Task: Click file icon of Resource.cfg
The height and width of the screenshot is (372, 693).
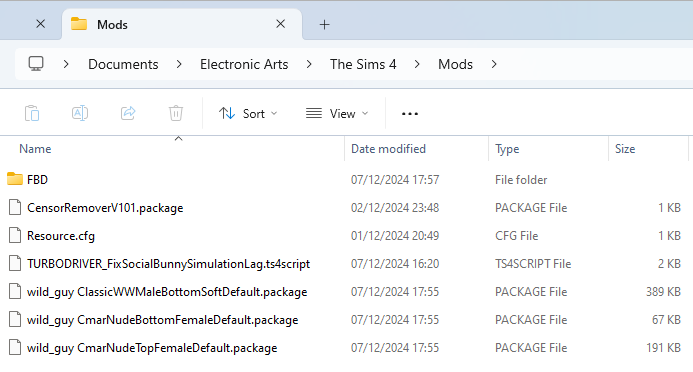Action: (15, 235)
